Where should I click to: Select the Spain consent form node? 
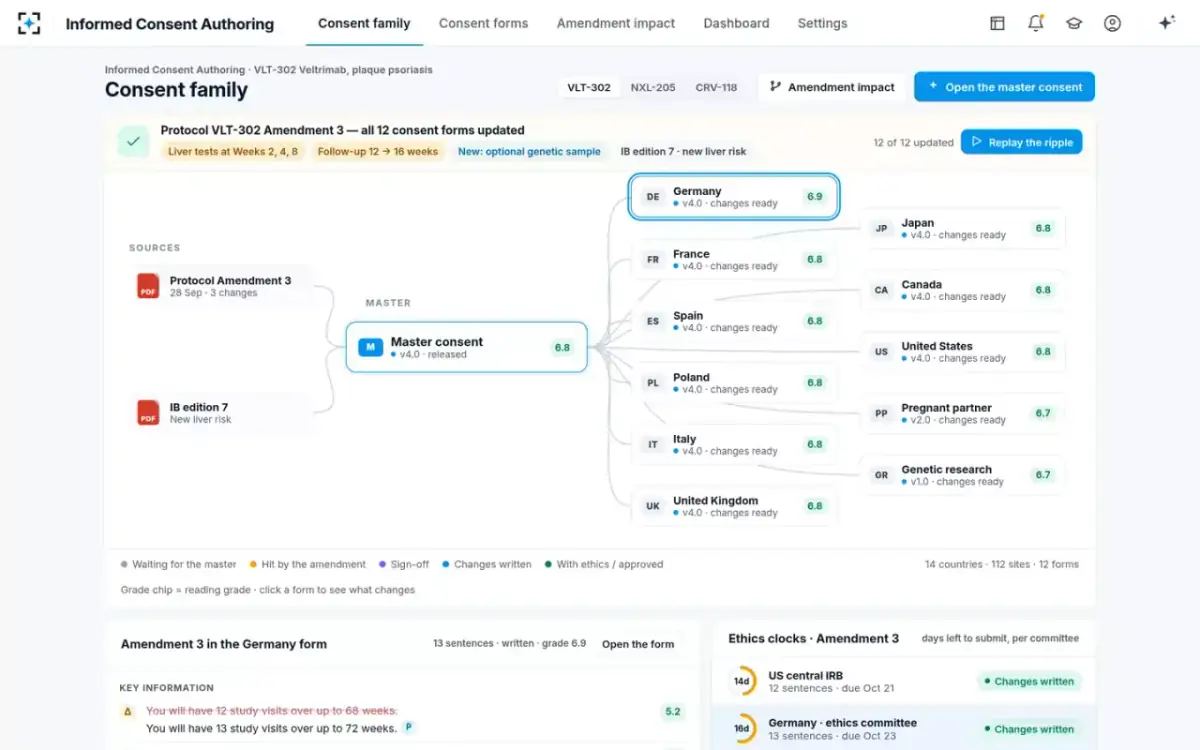(x=735, y=321)
